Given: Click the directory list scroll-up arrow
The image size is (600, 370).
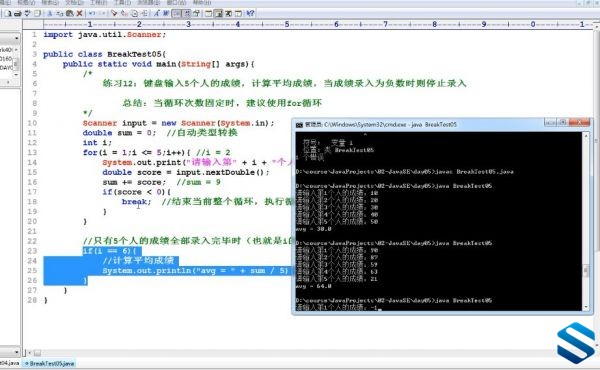Looking at the screenshot, I should click(x=16, y=50).
